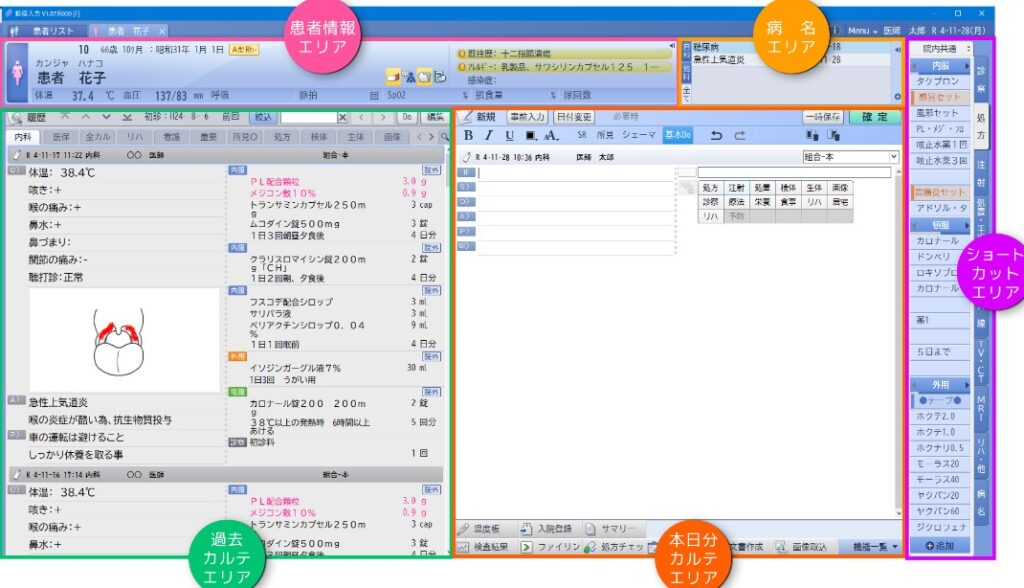
Task: Click the italic formatting icon
Action: tap(489, 136)
